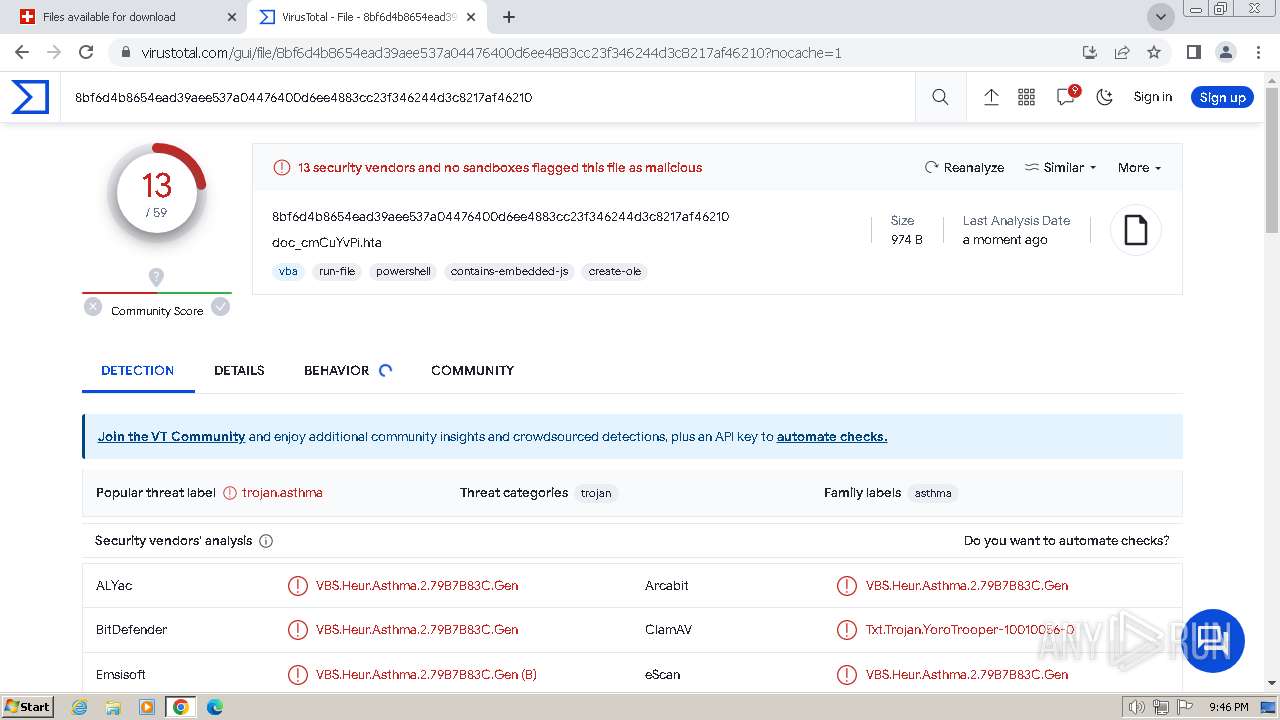The image size is (1280, 720).
Task: Click the community score question marker
Action: point(156,277)
